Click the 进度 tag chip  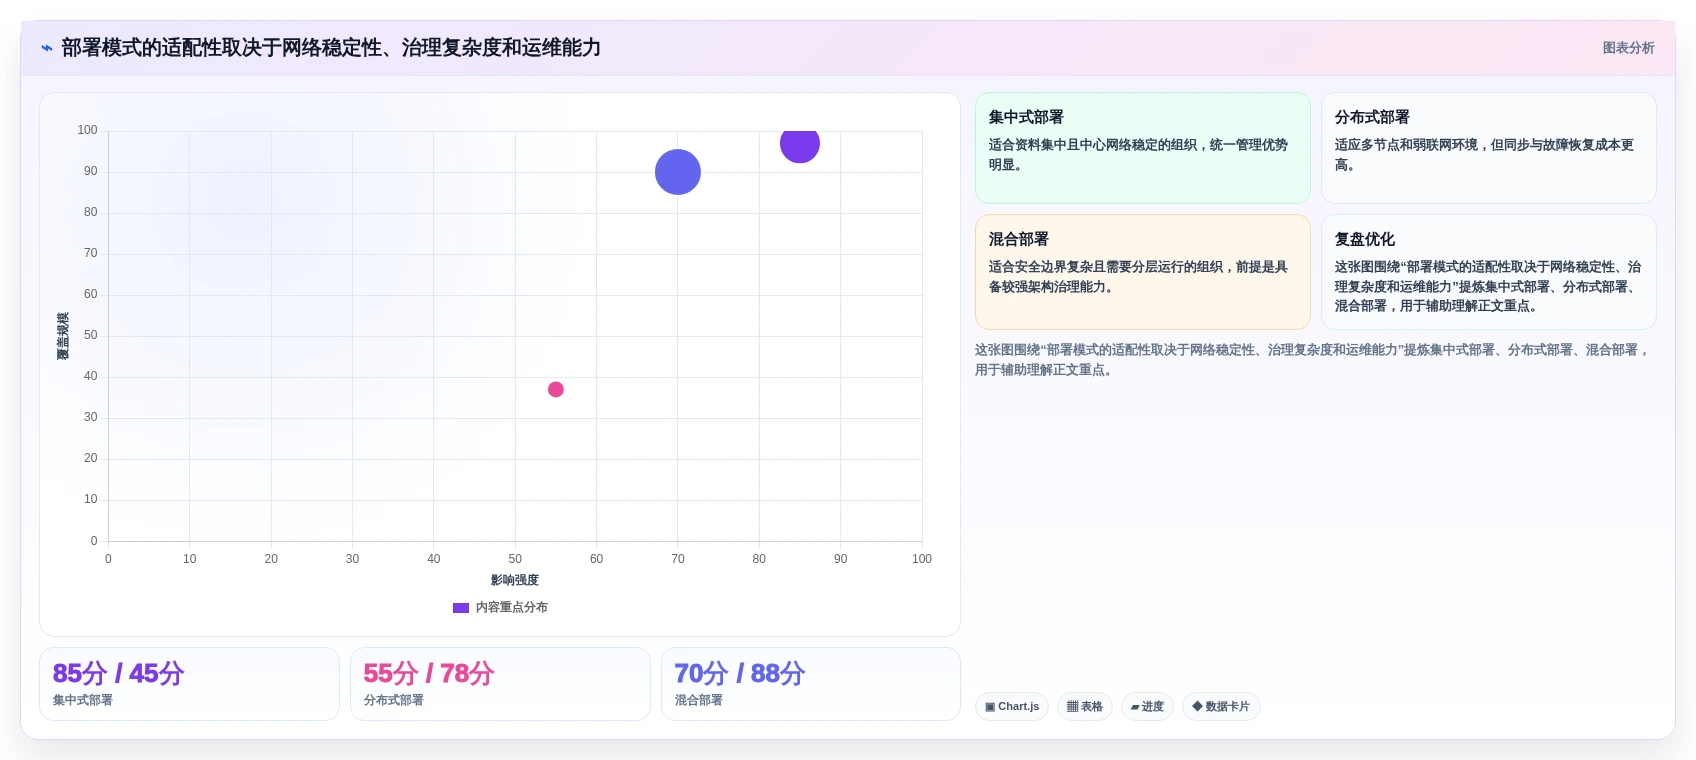pos(1147,706)
